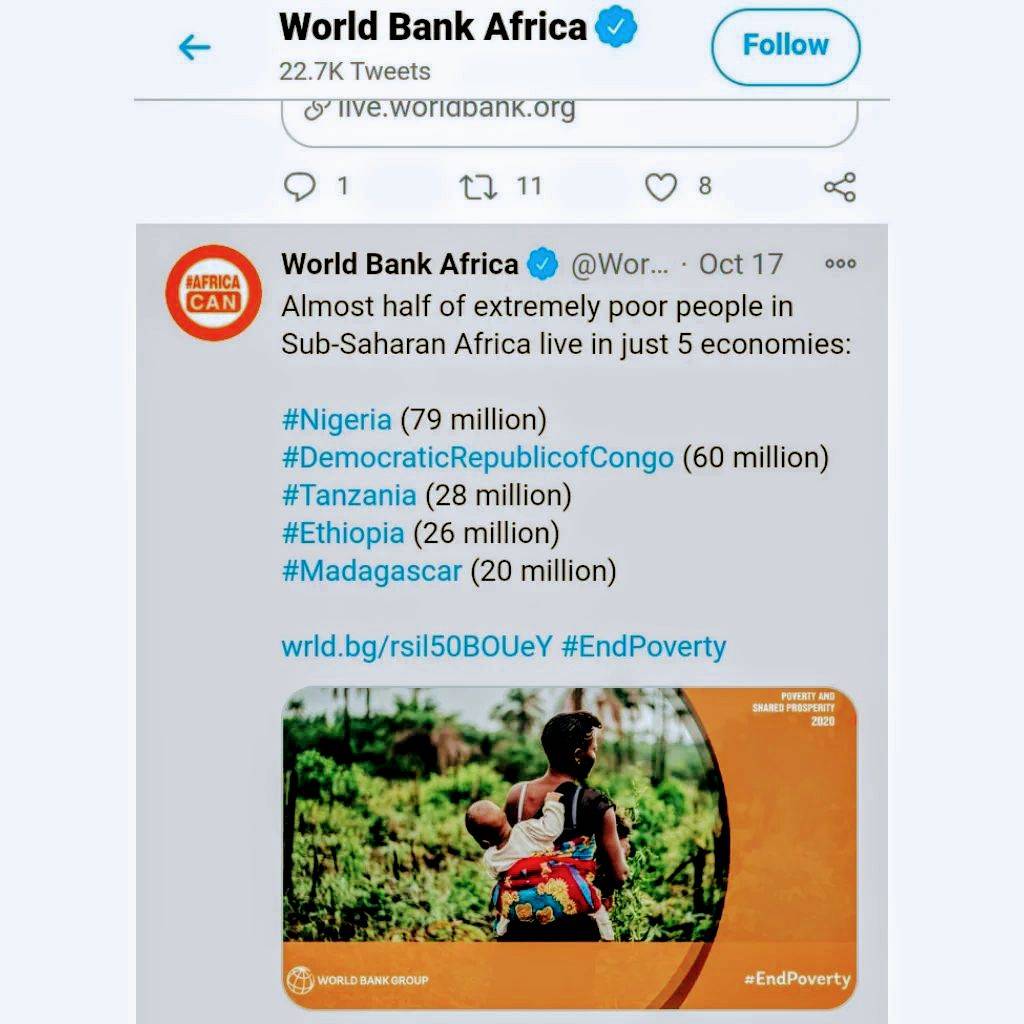
Task: Open the #Madagascar hashtag
Action: 372,571
